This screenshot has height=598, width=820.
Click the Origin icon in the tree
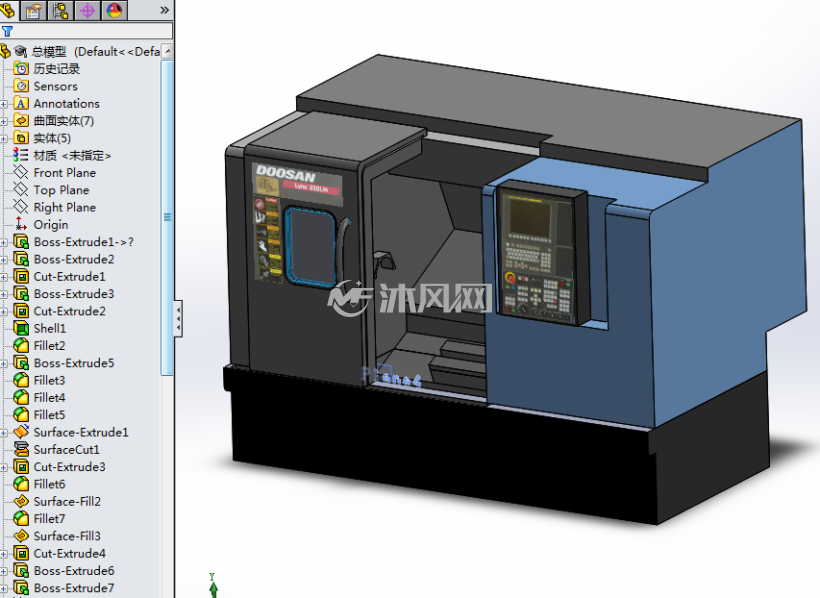coord(21,224)
